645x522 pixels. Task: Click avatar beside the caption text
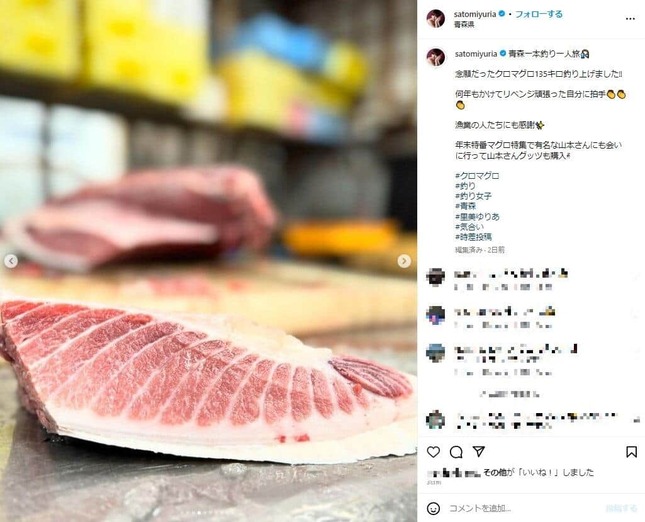[436, 57]
